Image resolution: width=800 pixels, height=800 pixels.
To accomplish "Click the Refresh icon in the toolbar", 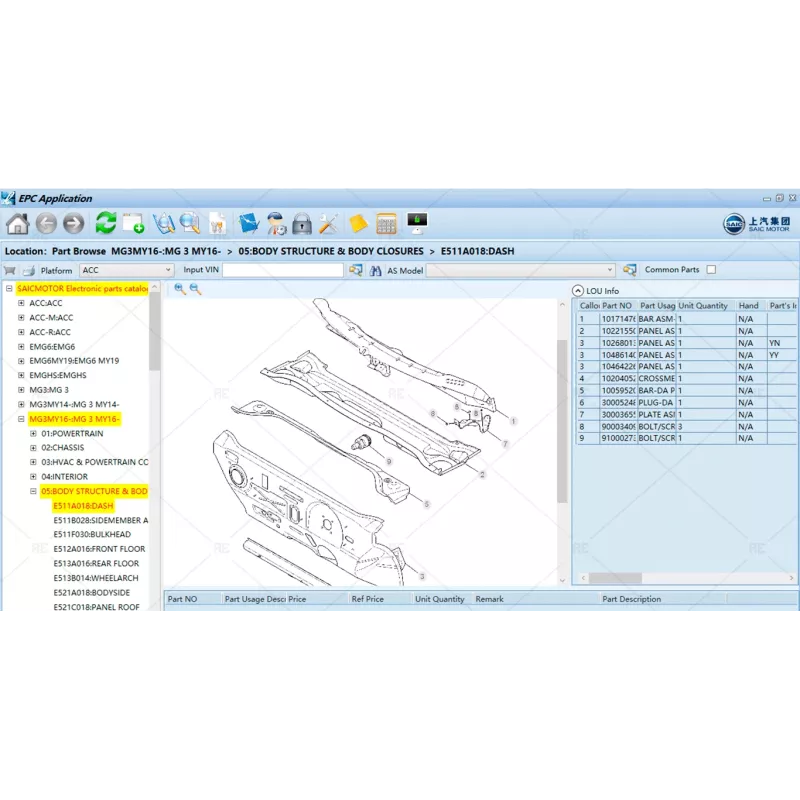I will (103, 225).
